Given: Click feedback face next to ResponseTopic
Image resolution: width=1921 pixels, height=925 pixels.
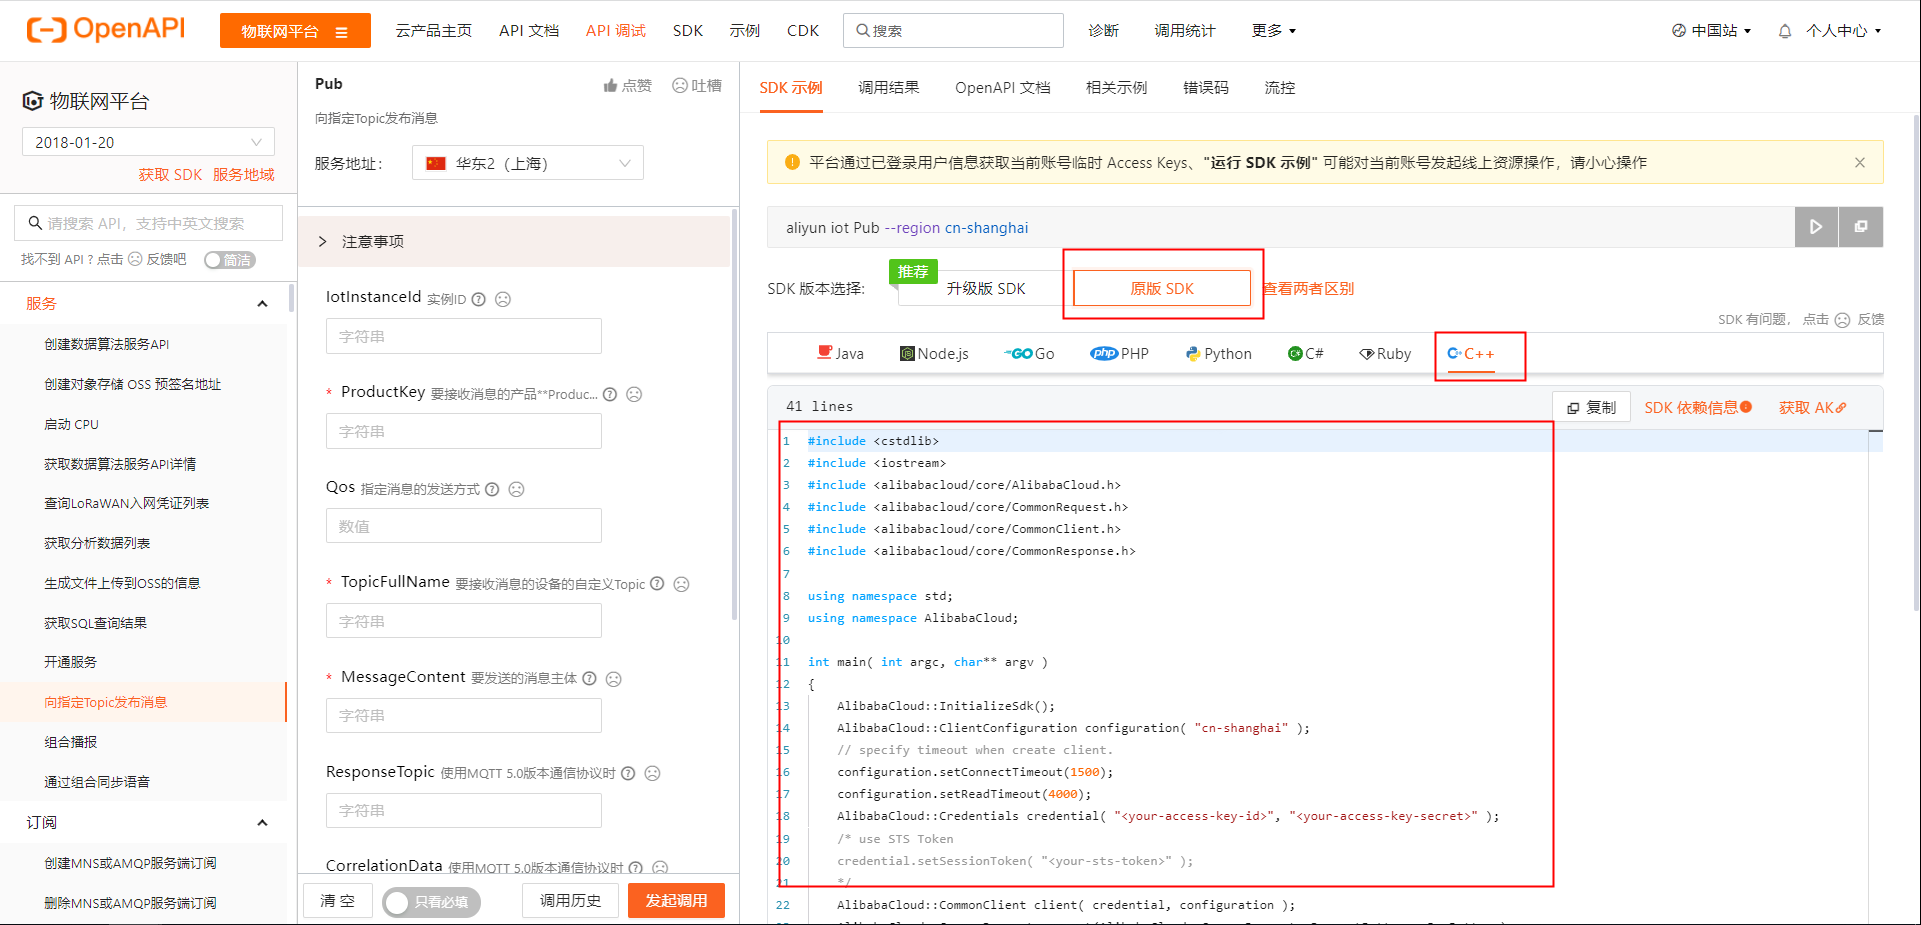Looking at the screenshot, I should click(652, 773).
